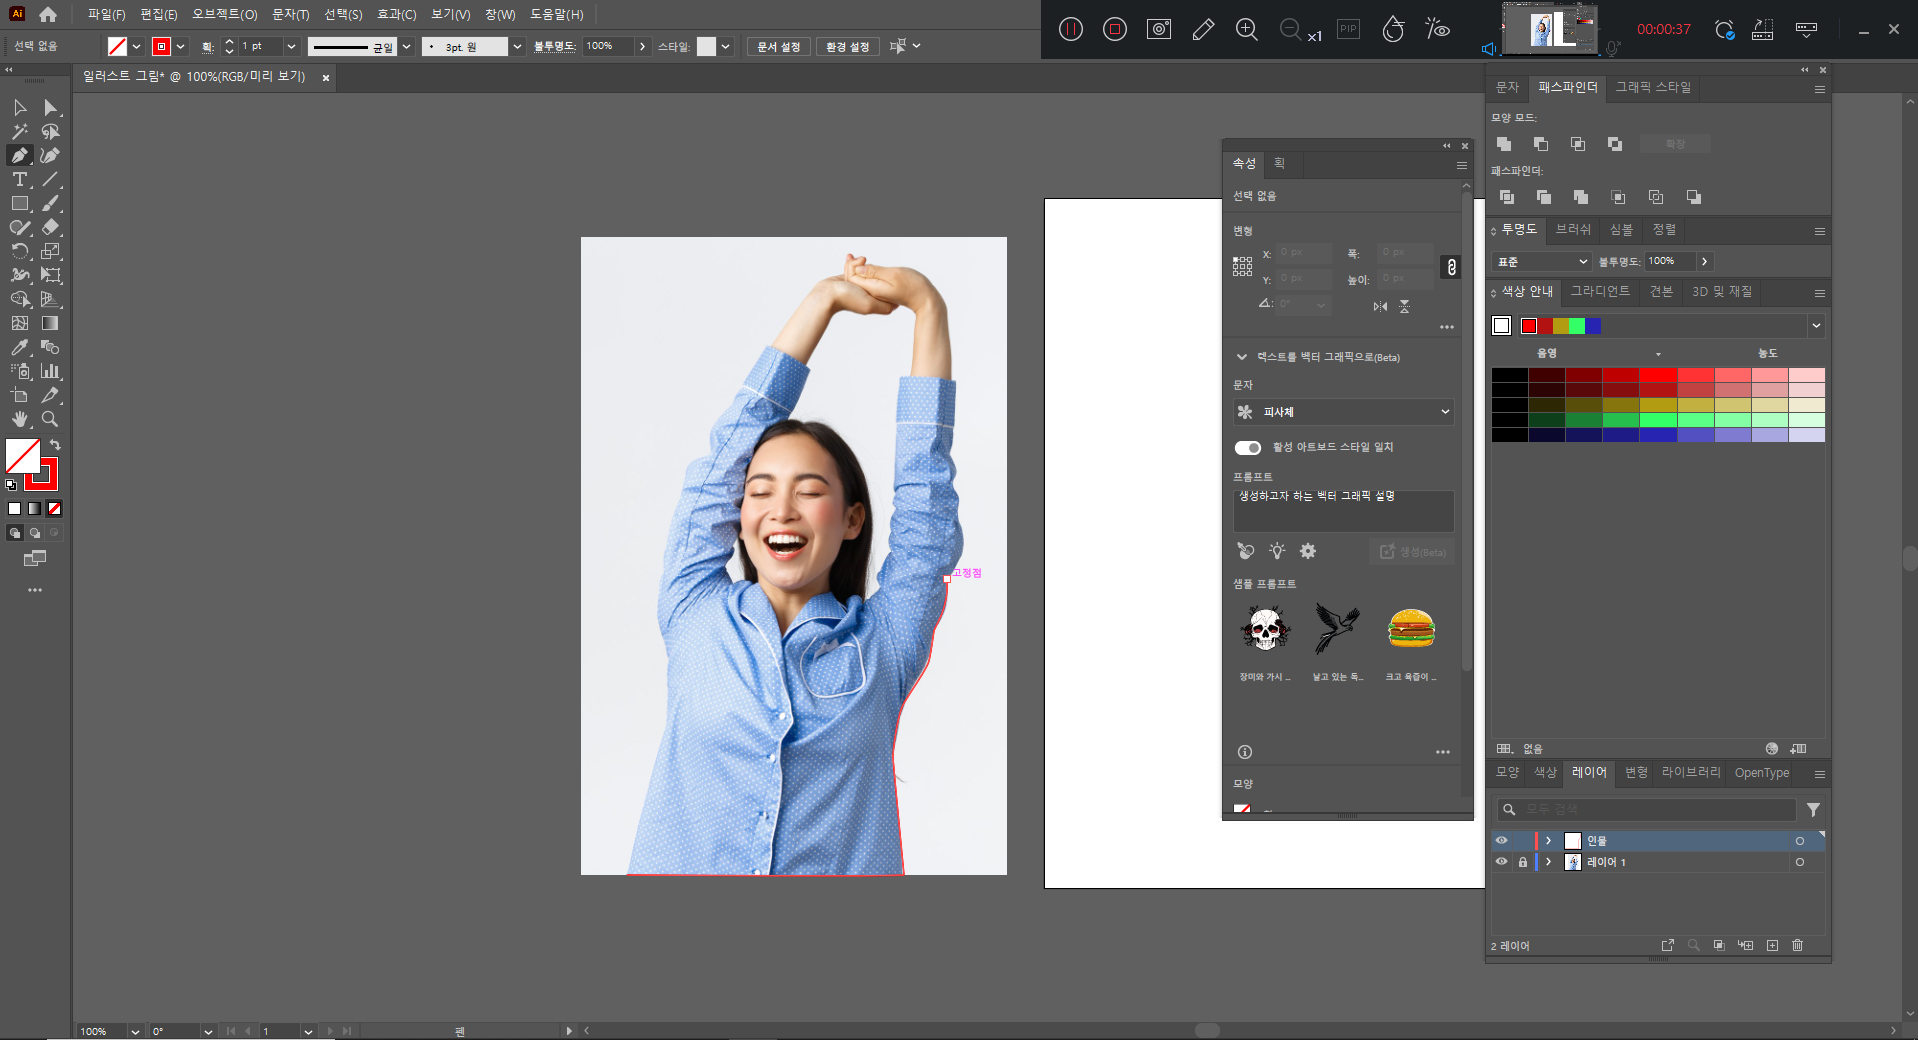This screenshot has height=1040, width=1918.
Task: Toggle 활성 아트보드 스타일 일치 switch
Action: pyautogui.click(x=1247, y=447)
